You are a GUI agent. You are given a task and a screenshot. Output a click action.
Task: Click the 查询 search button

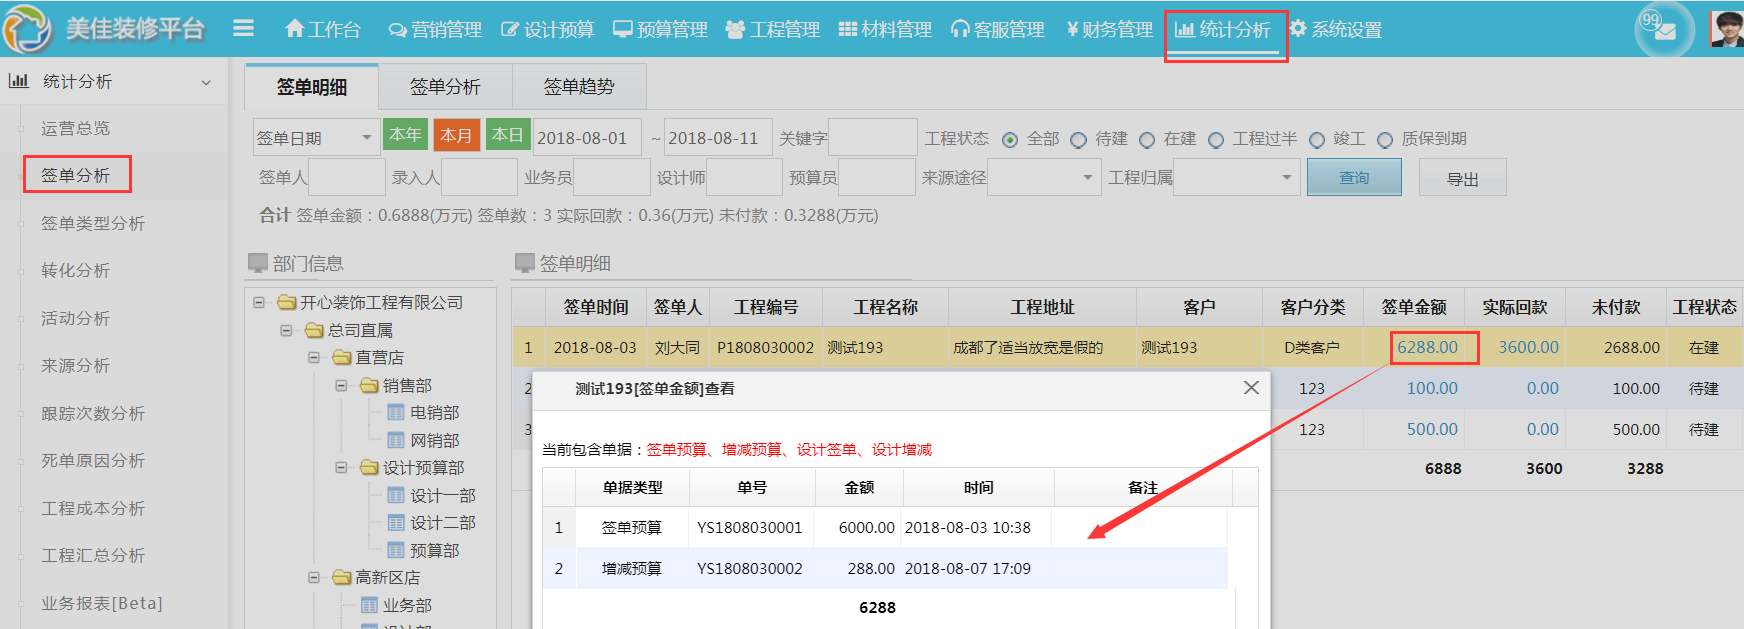(x=1354, y=178)
